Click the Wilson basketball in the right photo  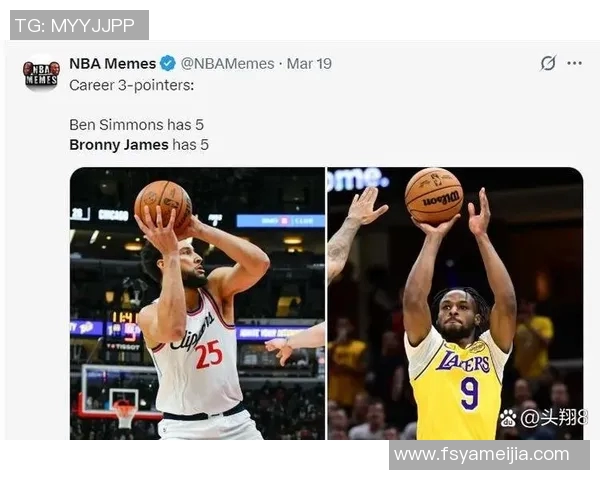(434, 195)
